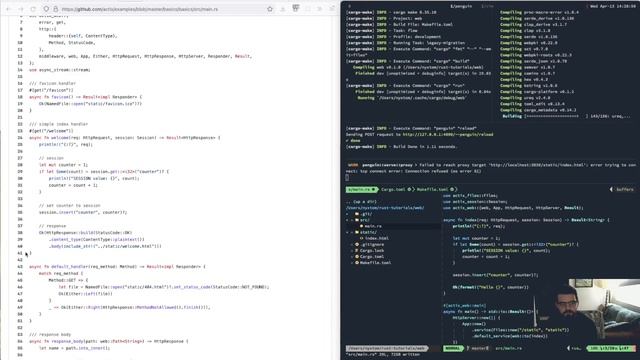Click the lock-file icon beside Cargo.lock

357,251
